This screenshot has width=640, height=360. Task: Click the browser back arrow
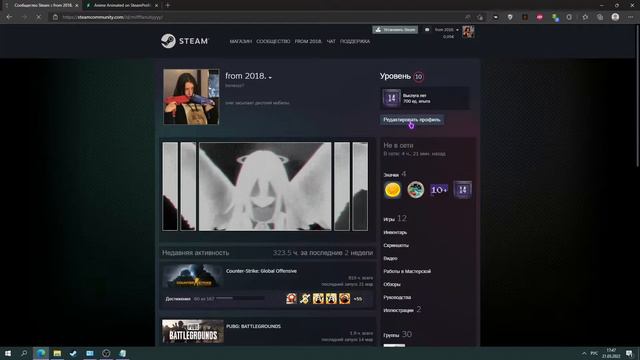[9, 17]
